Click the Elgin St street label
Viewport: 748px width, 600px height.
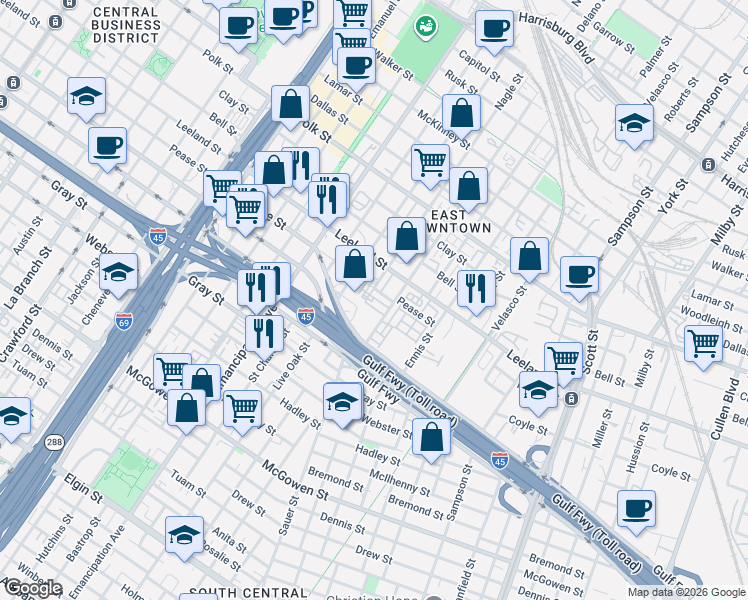tap(83, 488)
